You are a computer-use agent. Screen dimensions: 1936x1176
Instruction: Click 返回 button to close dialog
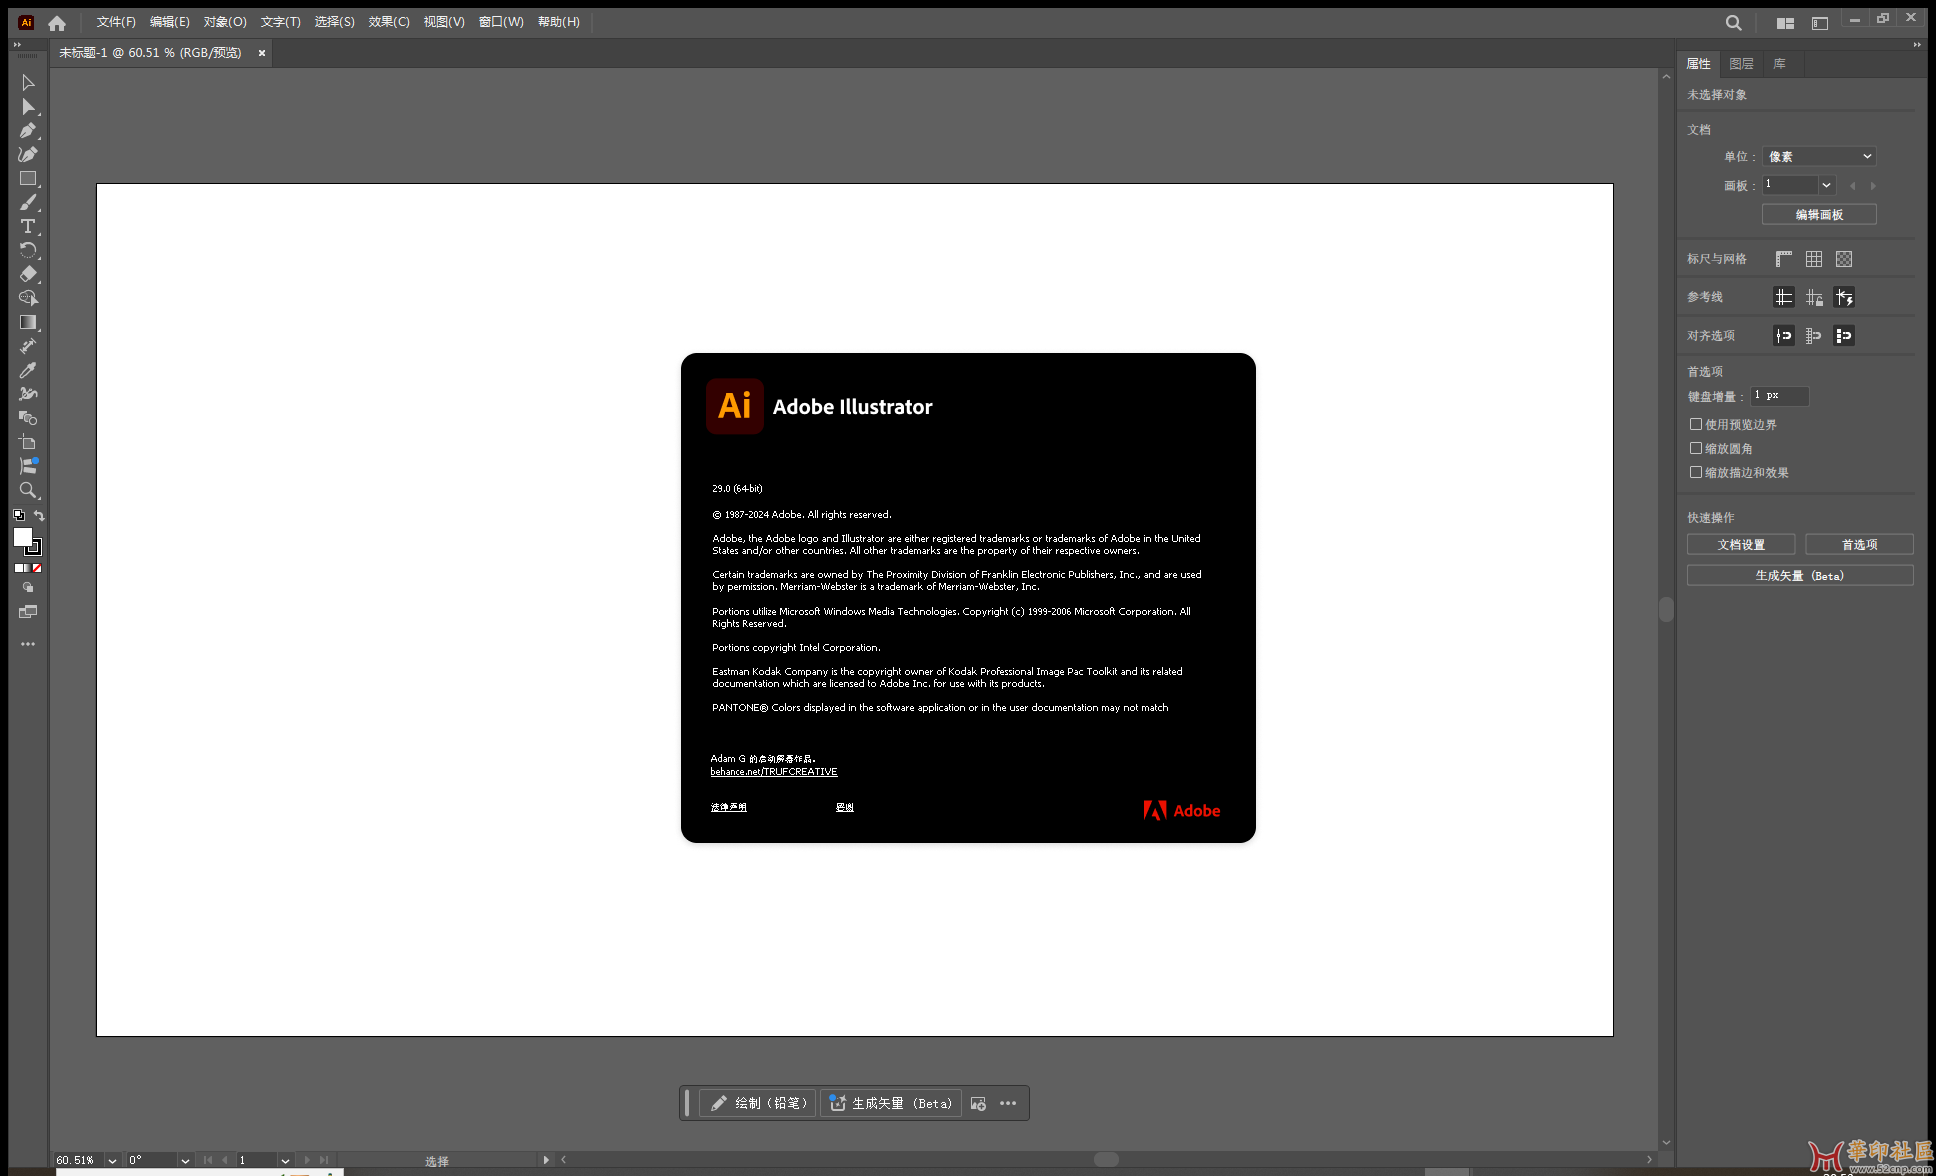pos(845,807)
